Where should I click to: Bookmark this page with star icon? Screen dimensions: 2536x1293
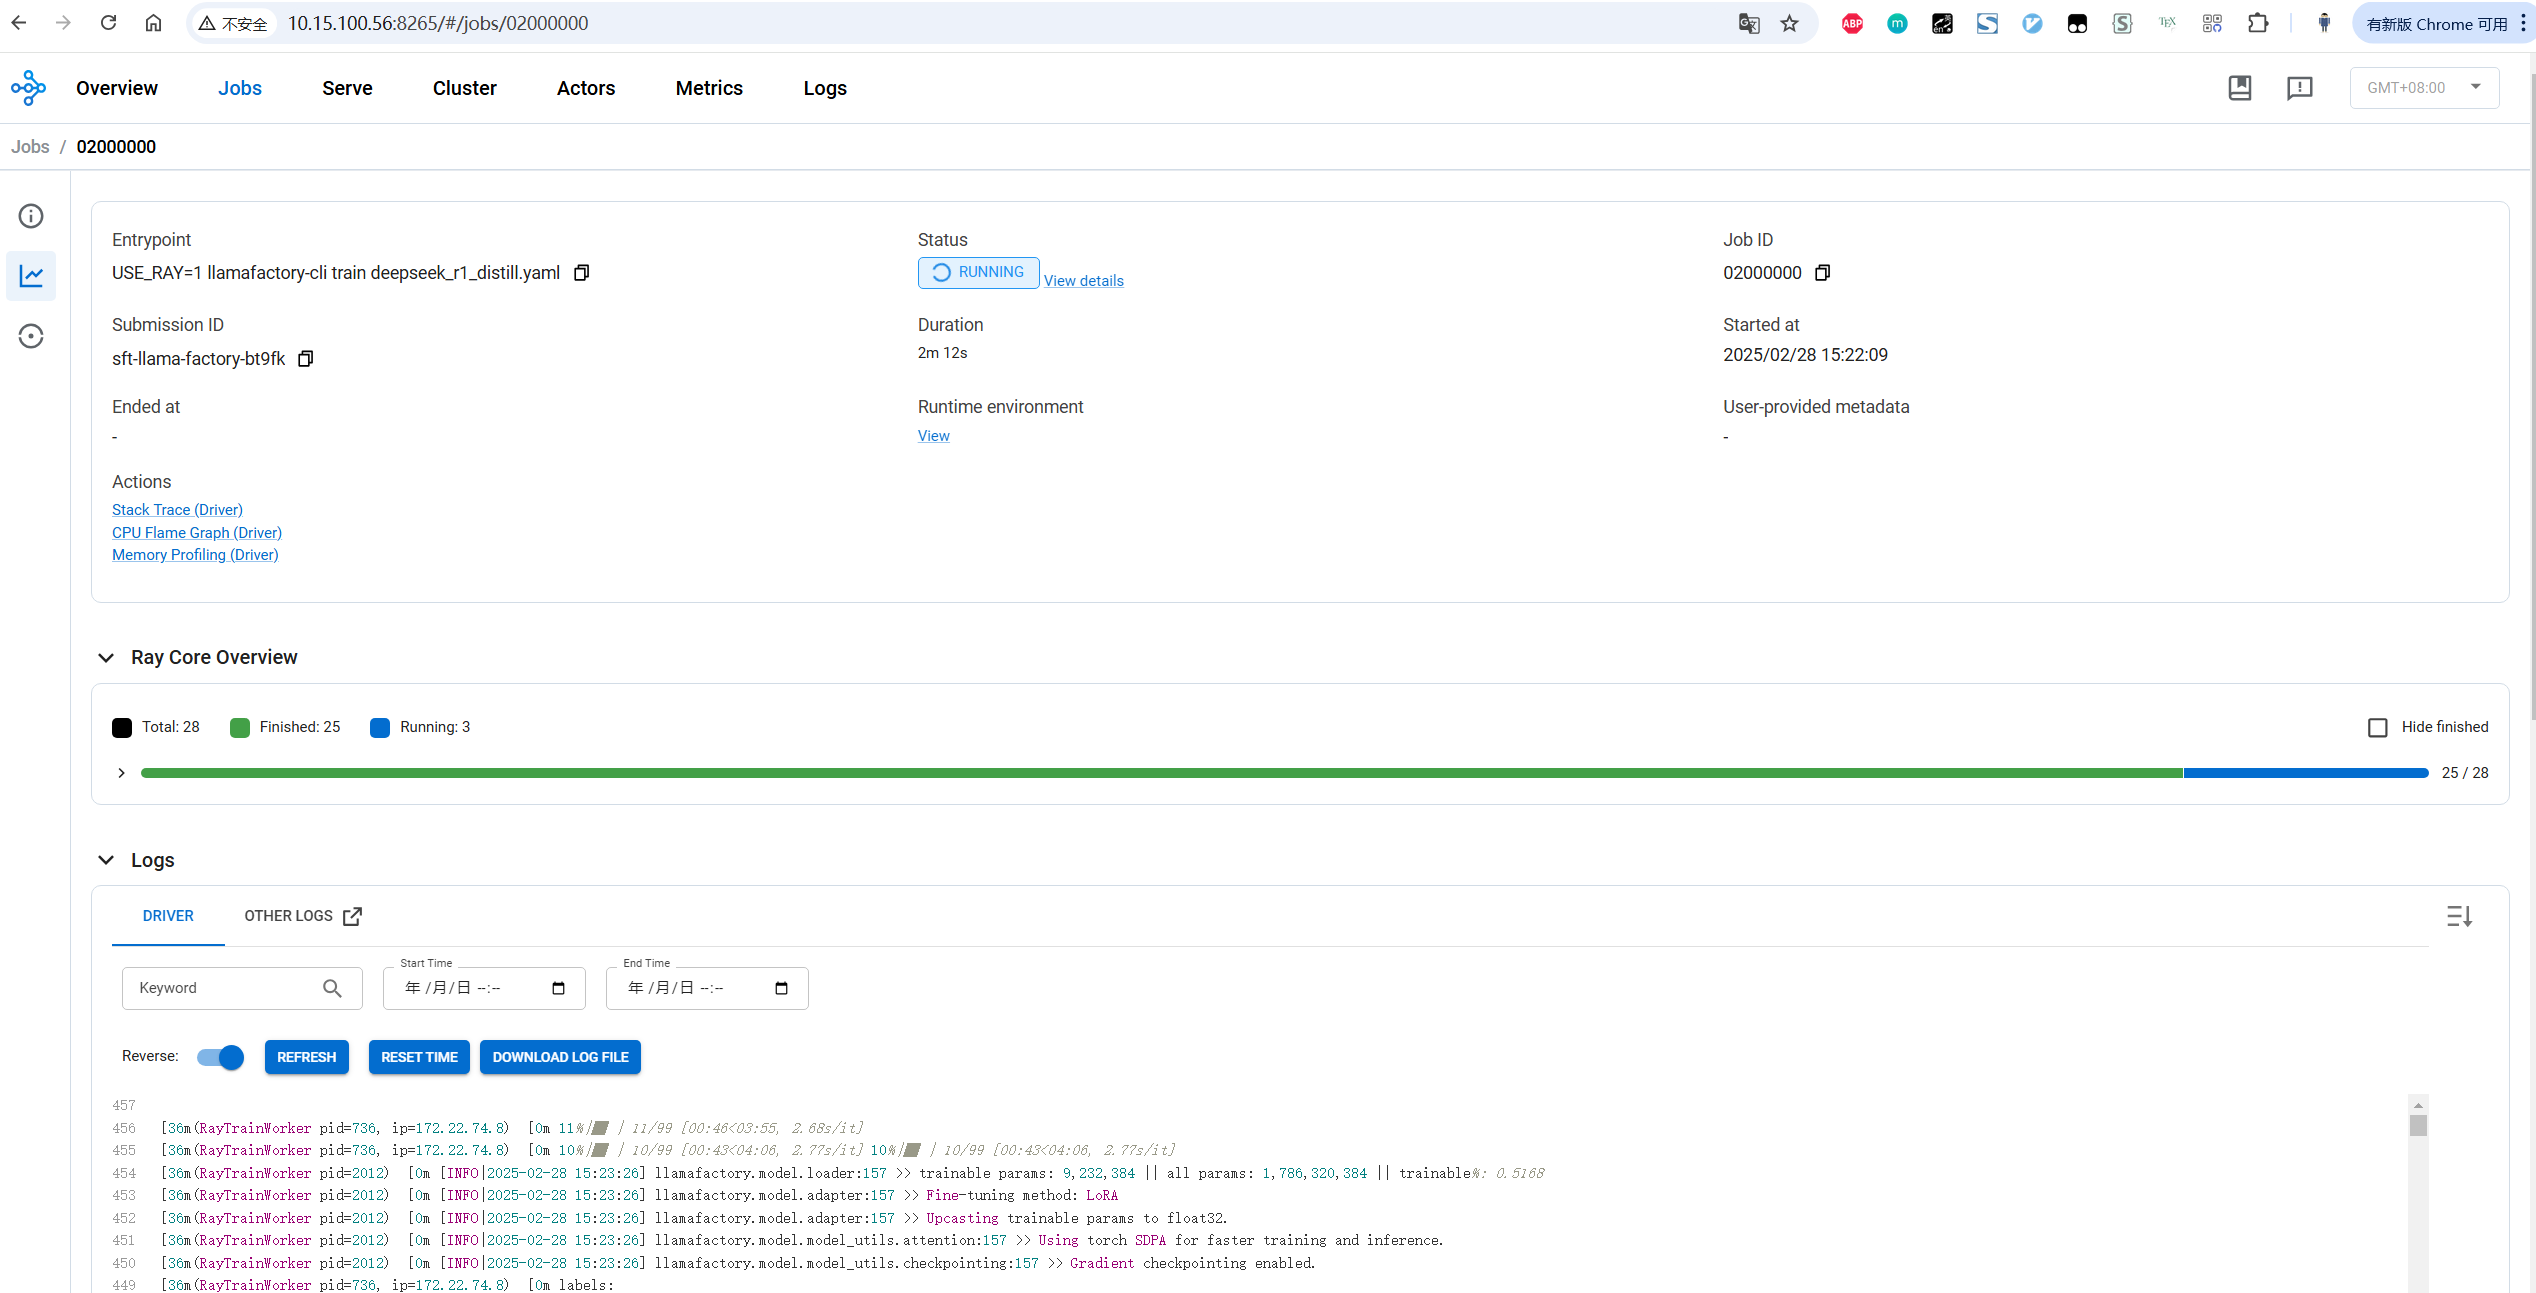click(1789, 23)
